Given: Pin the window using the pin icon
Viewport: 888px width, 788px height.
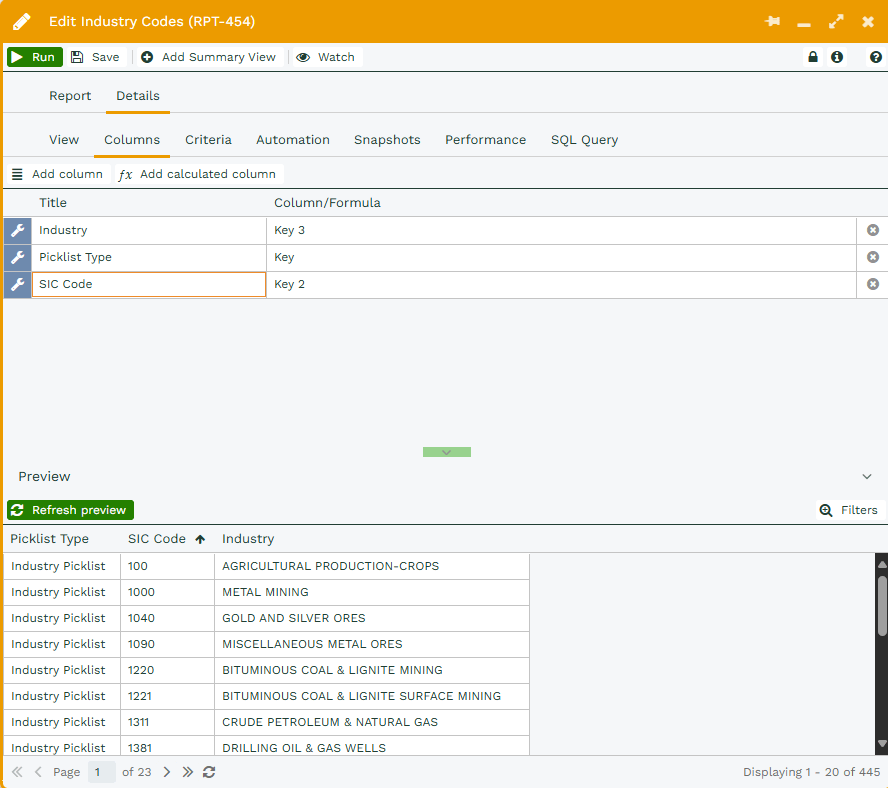Looking at the screenshot, I should (x=772, y=21).
